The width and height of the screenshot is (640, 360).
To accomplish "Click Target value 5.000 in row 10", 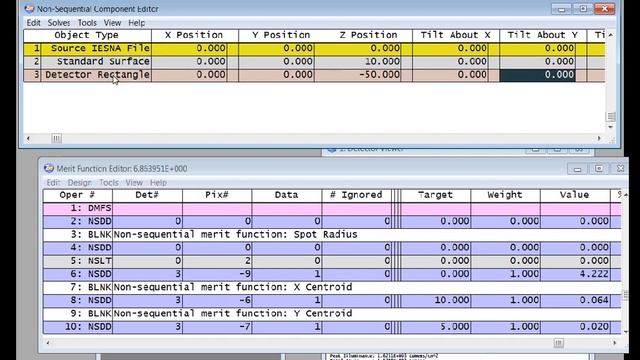I will tap(436, 327).
